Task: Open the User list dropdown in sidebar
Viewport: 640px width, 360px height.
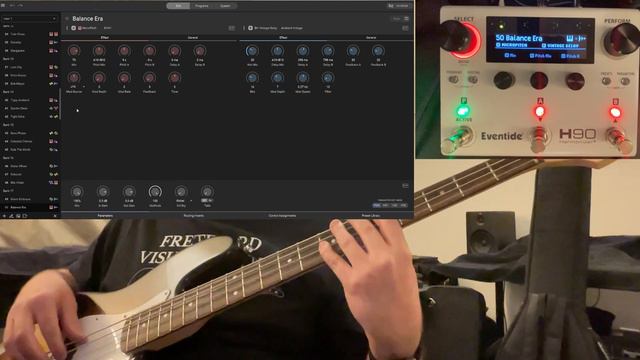Action: click(x=29, y=19)
